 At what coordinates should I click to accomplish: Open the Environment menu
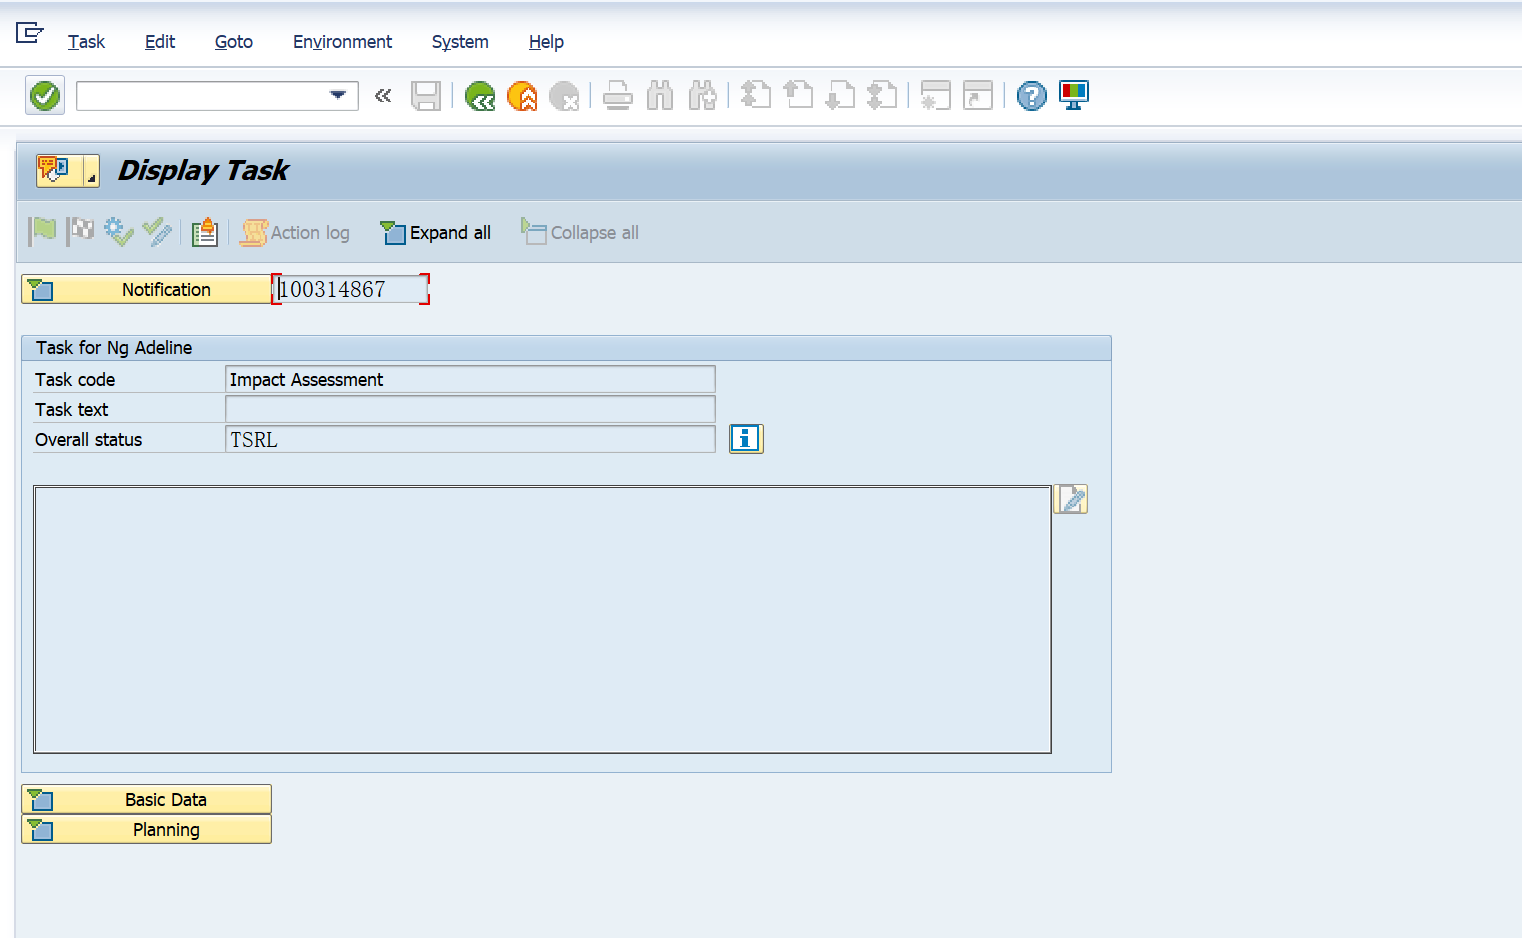pyautogui.click(x=342, y=42)
